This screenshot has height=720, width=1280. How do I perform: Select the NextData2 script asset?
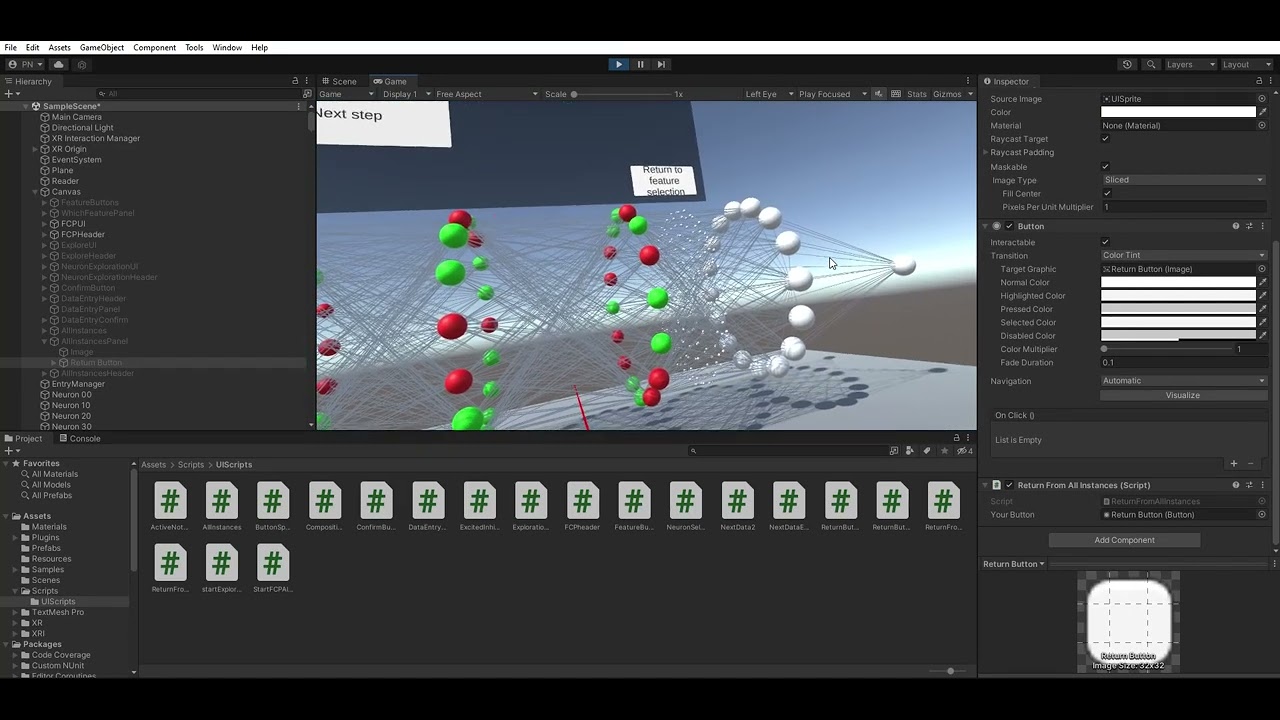[x=737, y=507]
